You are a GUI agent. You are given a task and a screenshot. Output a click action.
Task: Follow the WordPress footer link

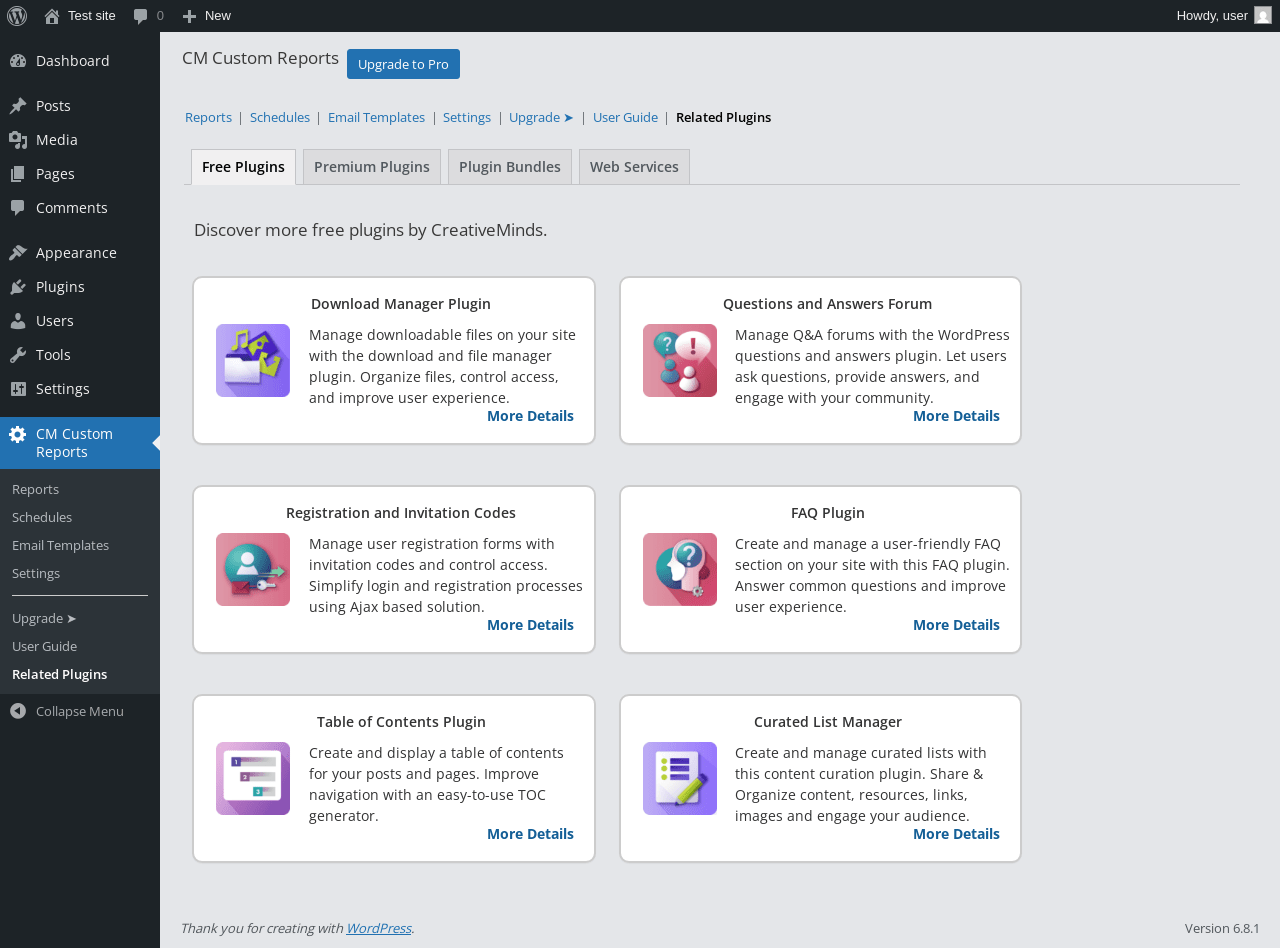[x=378, y=928]
